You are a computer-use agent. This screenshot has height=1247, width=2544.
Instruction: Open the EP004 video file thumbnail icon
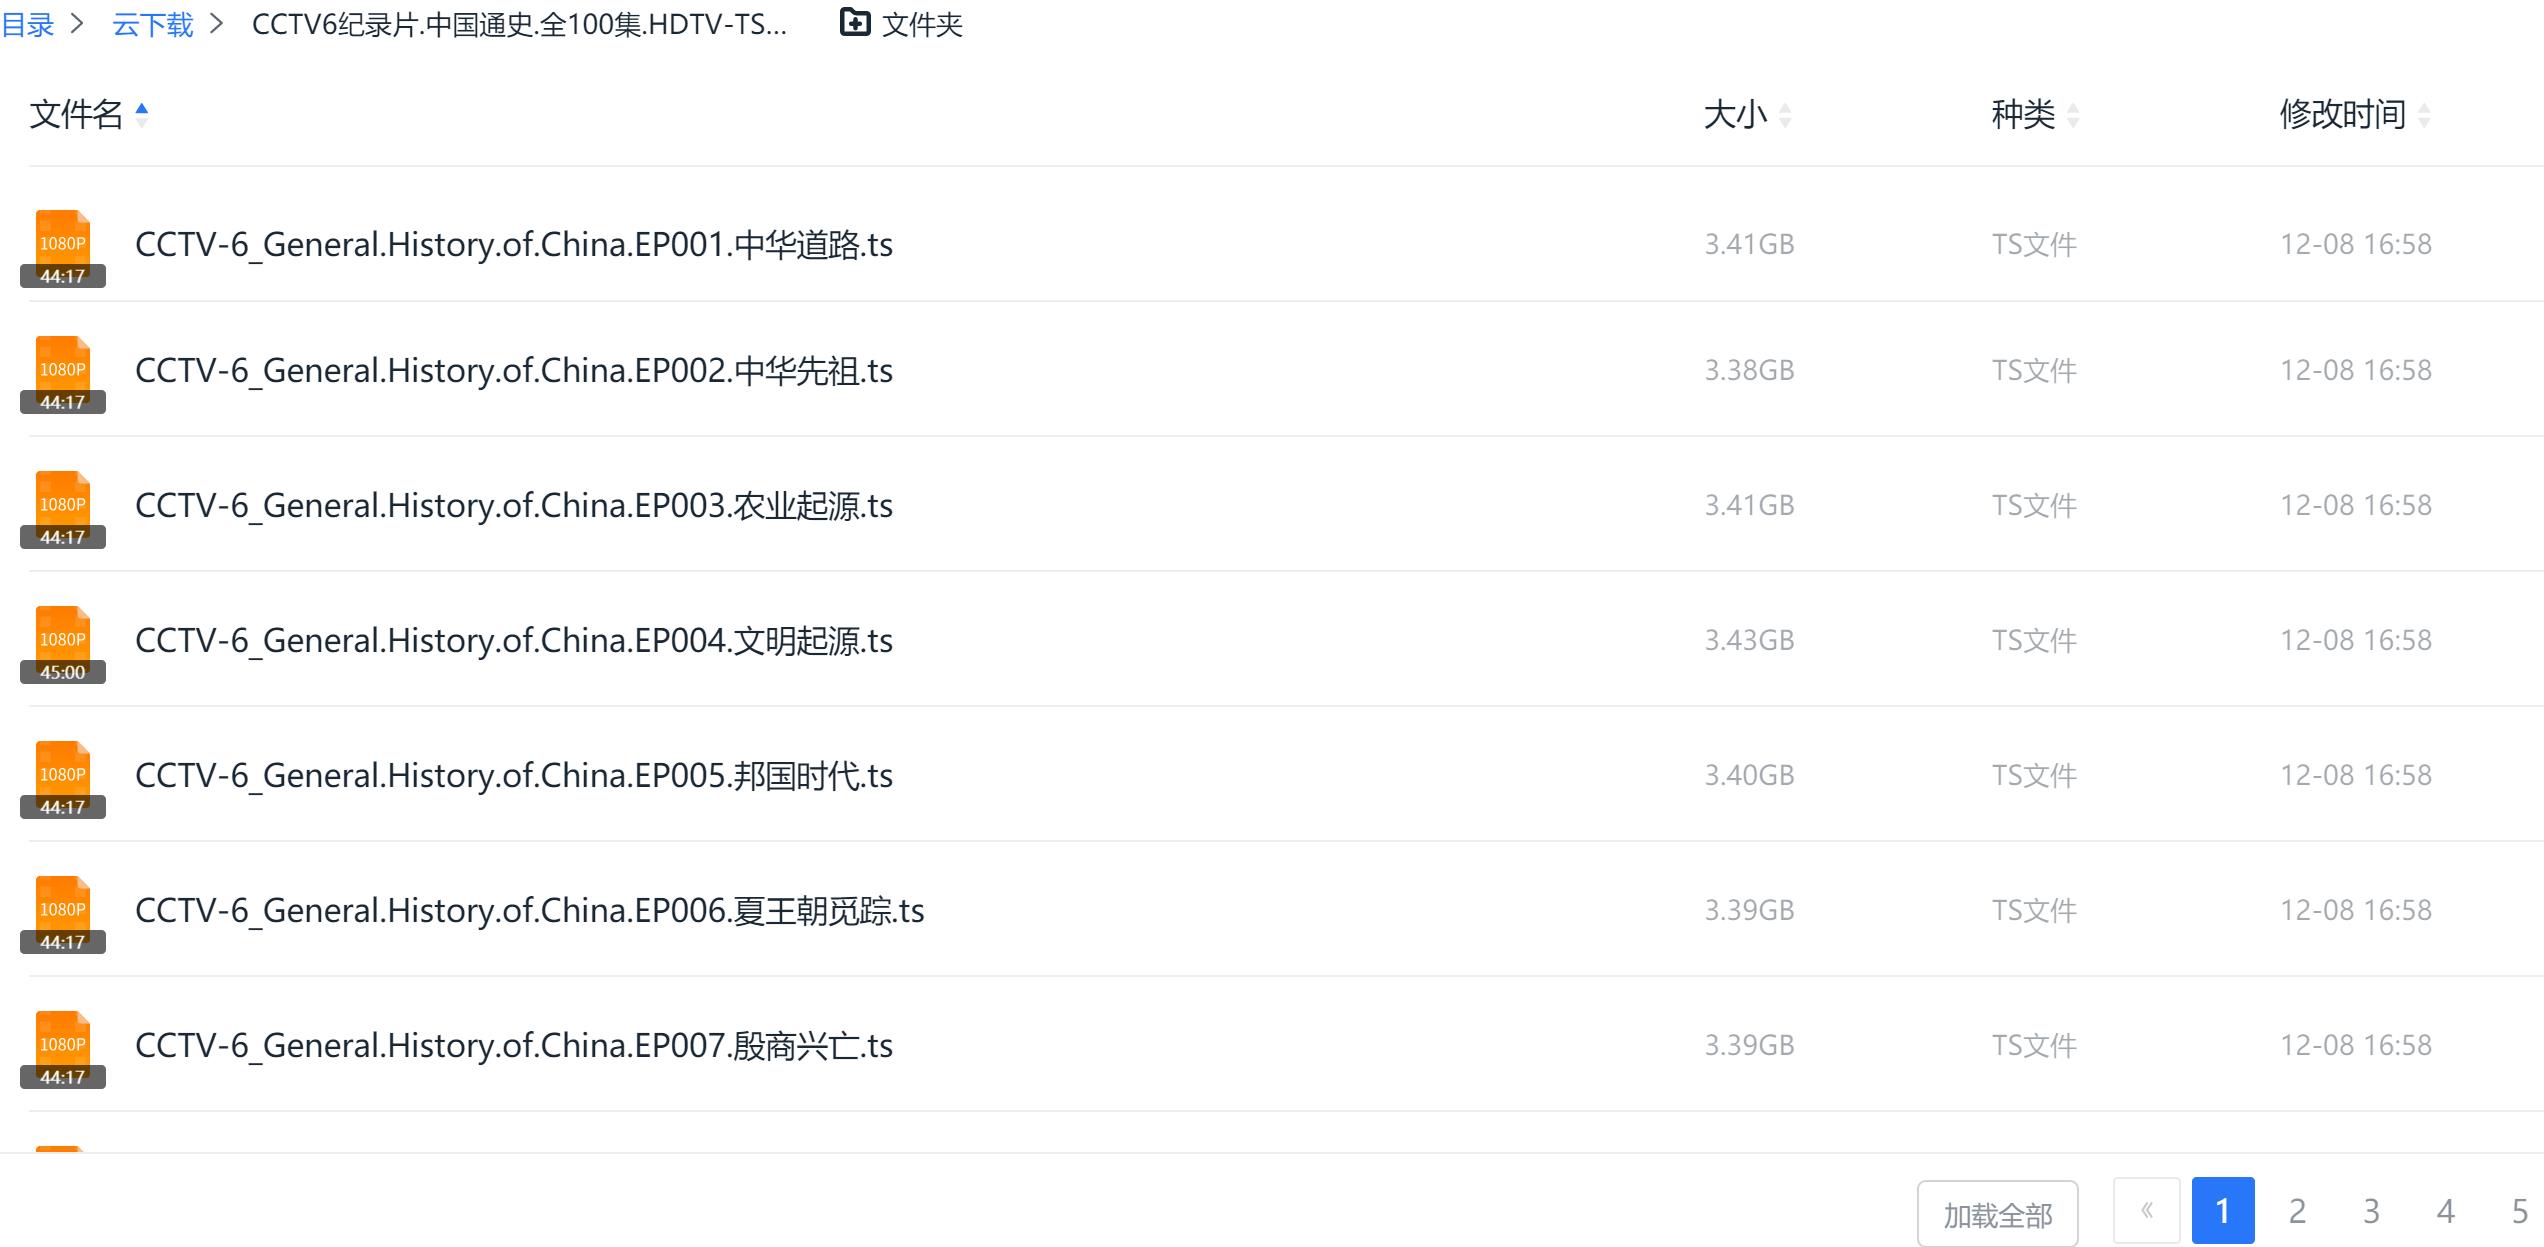[63, 644]
